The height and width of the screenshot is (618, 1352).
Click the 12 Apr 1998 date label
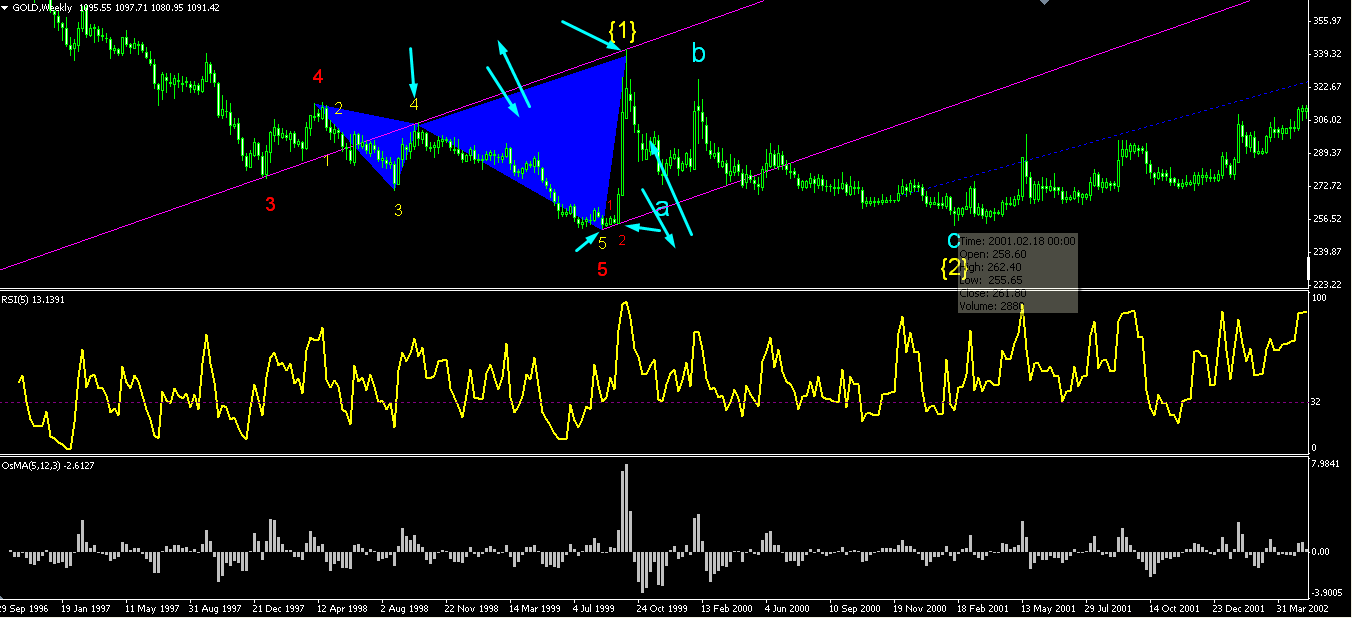tap(343, 608)
